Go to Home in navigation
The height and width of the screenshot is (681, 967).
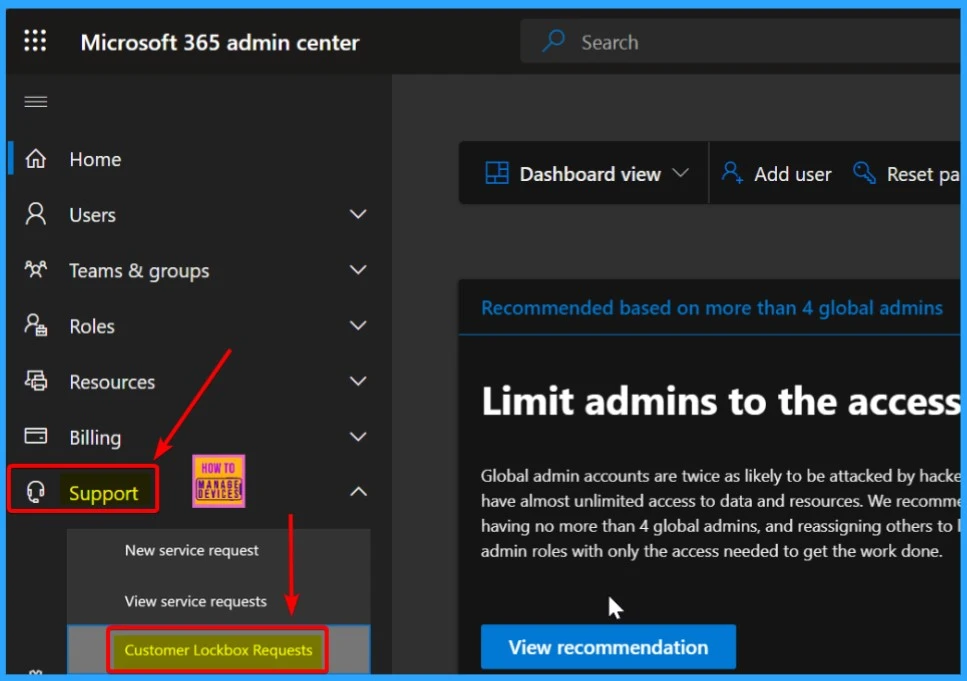[95, 159]
